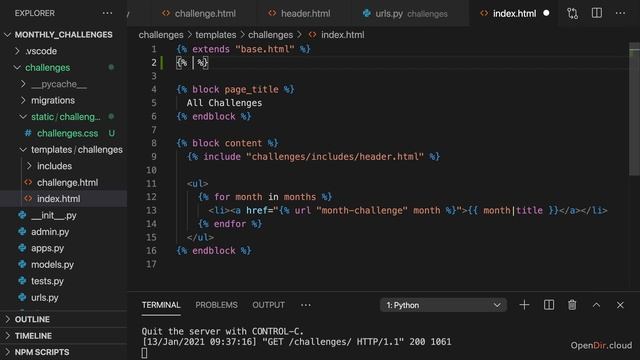Image resolution: width=640 pixels, height=360 pixels.
Task: Expand the .vscode folder
Action: click(x=63, y=51)
